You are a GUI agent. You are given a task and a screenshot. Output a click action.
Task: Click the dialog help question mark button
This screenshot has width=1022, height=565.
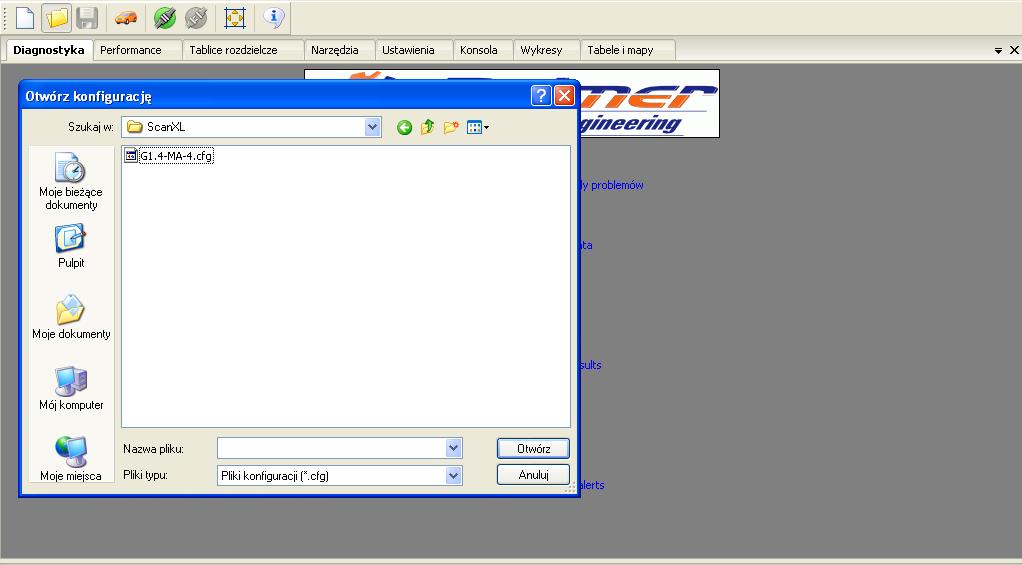coord(541,96)
